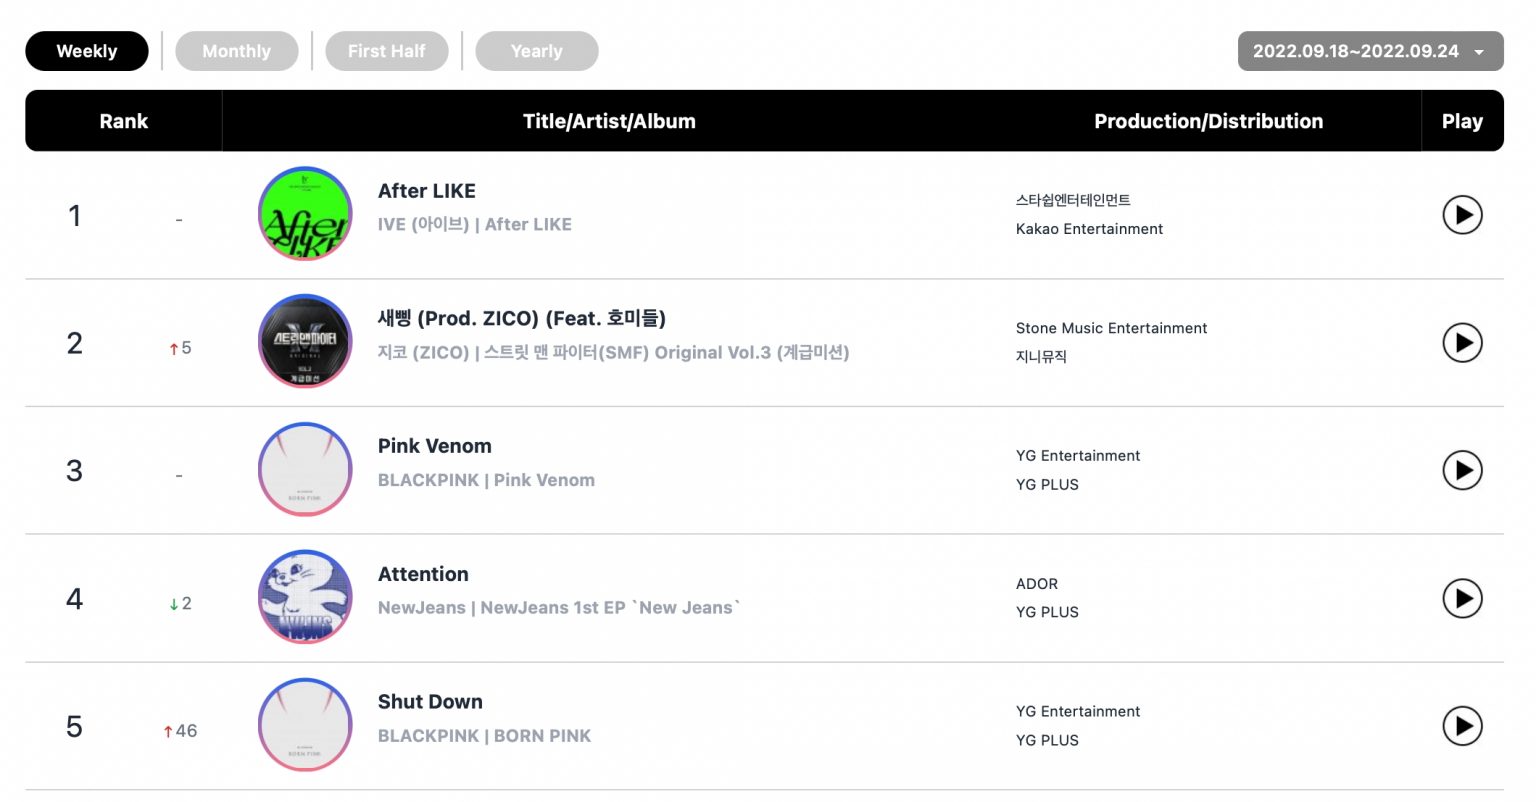Open the Street Man Fighter album cover
Viewport: 1536px width, 802px height.
pyautogui.click(x=305, y=342)
